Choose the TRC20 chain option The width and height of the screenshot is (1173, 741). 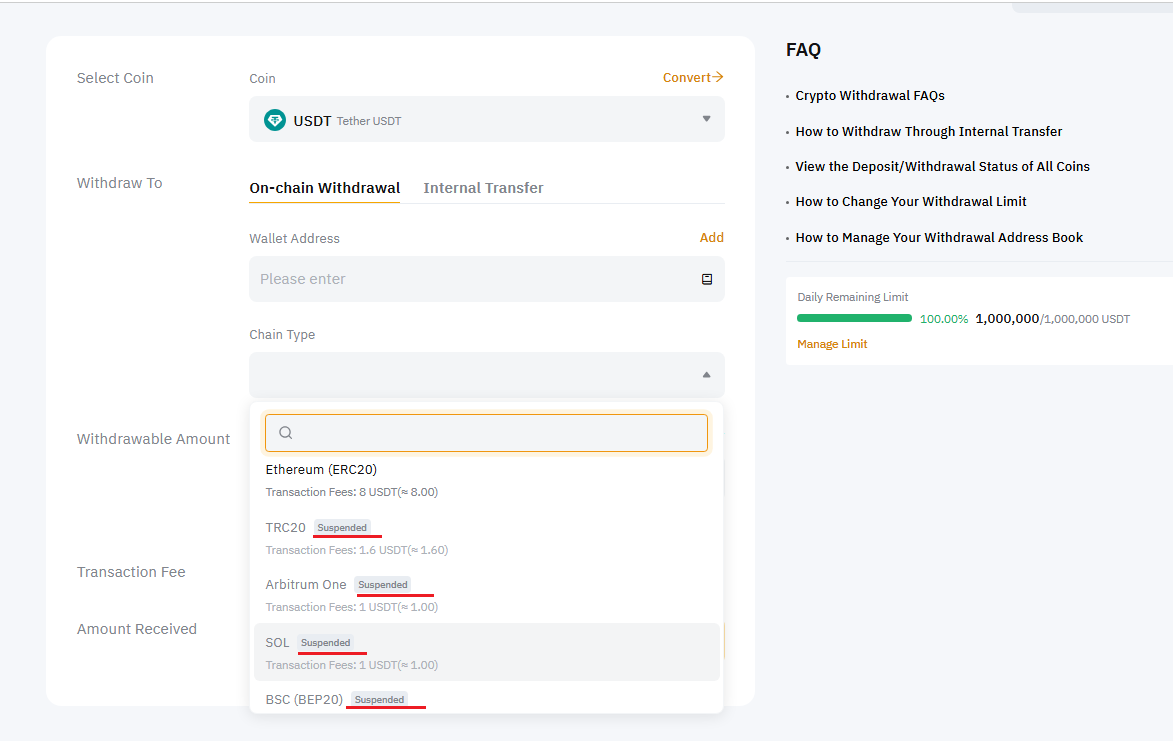coord(286,528)
